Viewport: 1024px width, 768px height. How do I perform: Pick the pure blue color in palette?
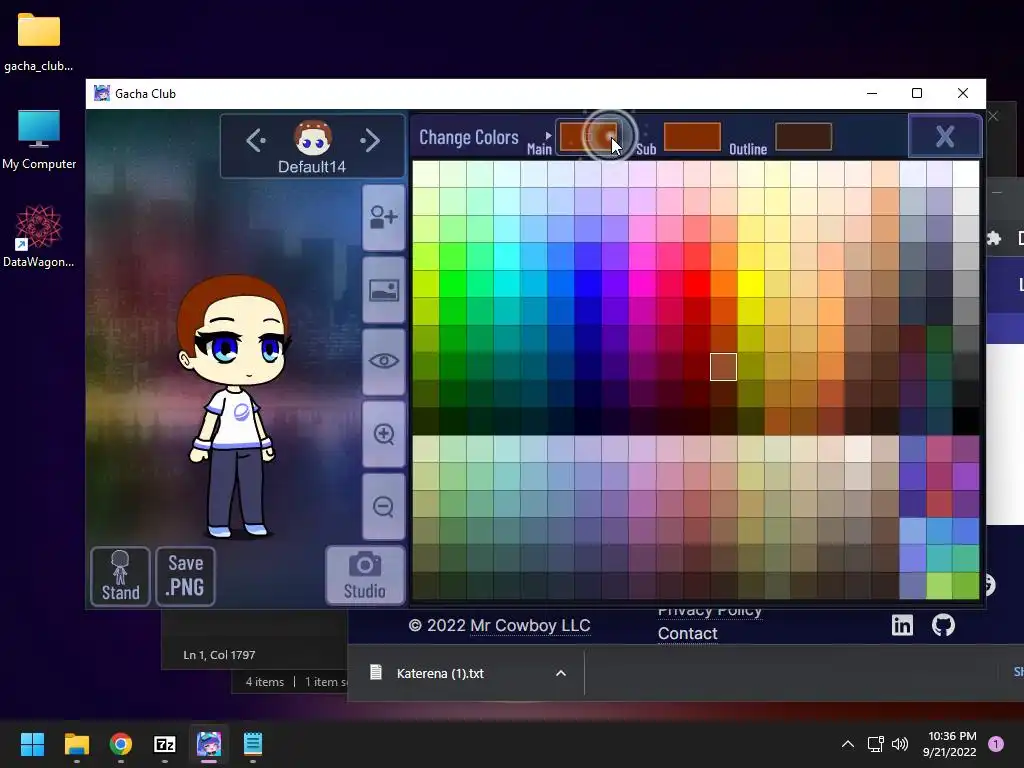pyautogui.click(x=588, y=284)
